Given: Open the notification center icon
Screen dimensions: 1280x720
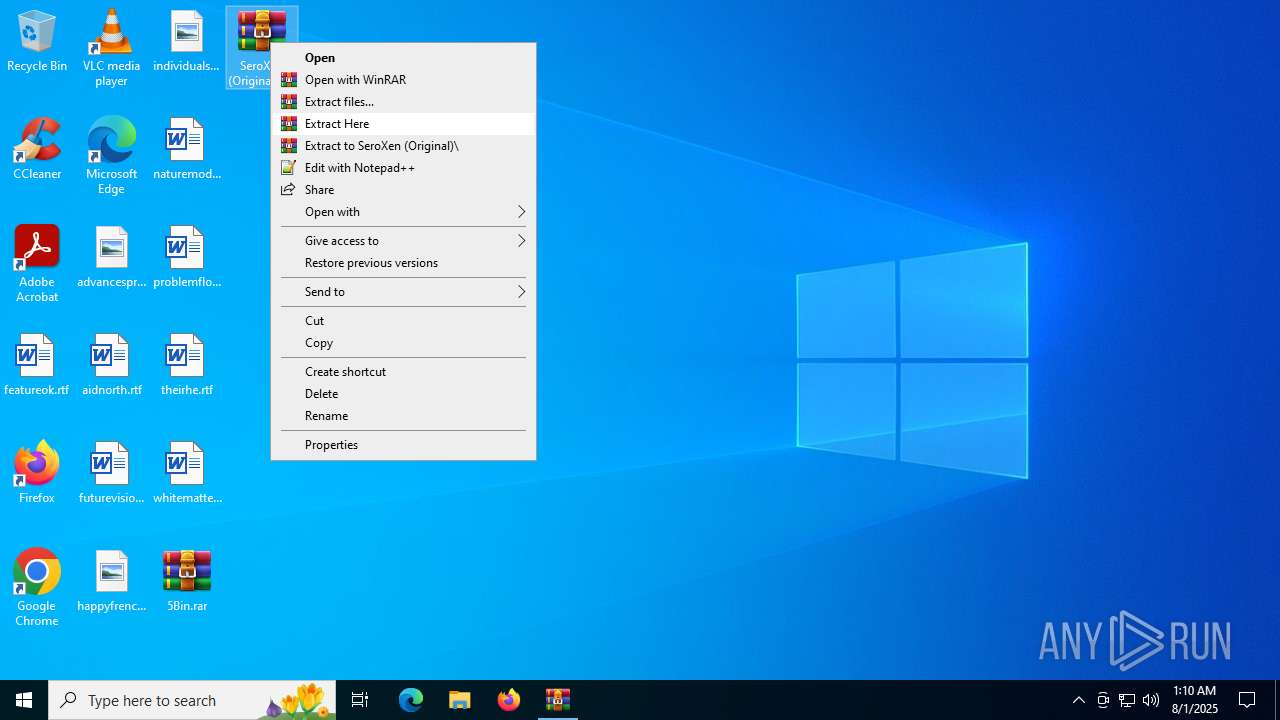Looking at the screenshot, I should pos(1248,700).
